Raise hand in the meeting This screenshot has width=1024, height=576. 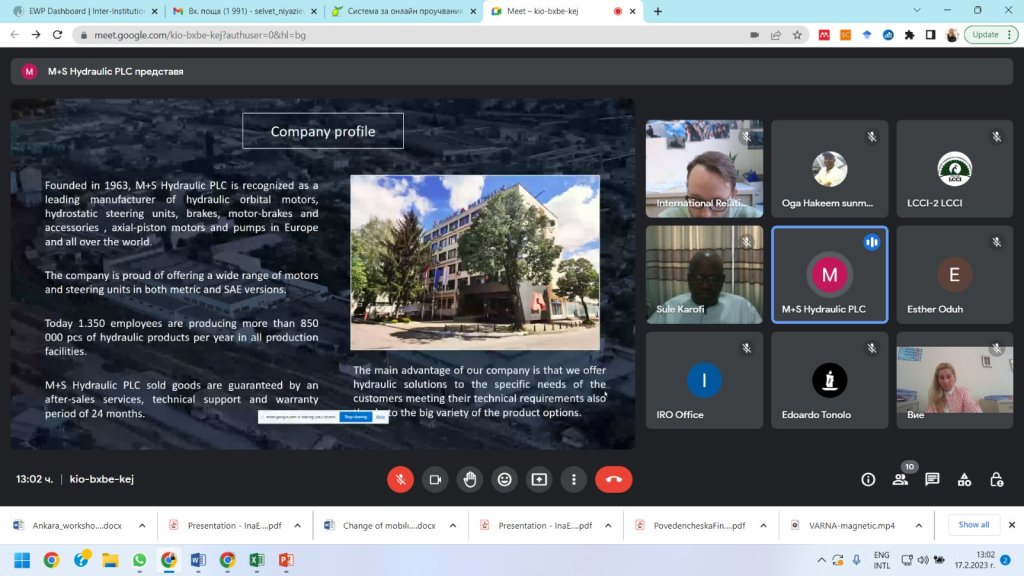[470, 479]
